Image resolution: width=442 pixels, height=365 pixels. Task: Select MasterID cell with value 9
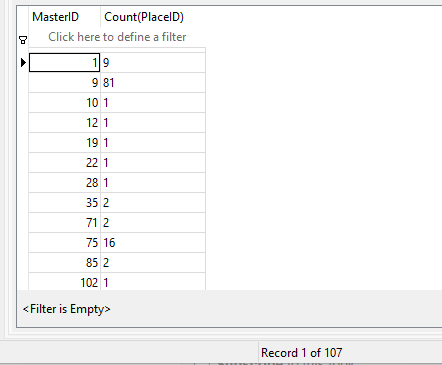[x=64, y=83]
